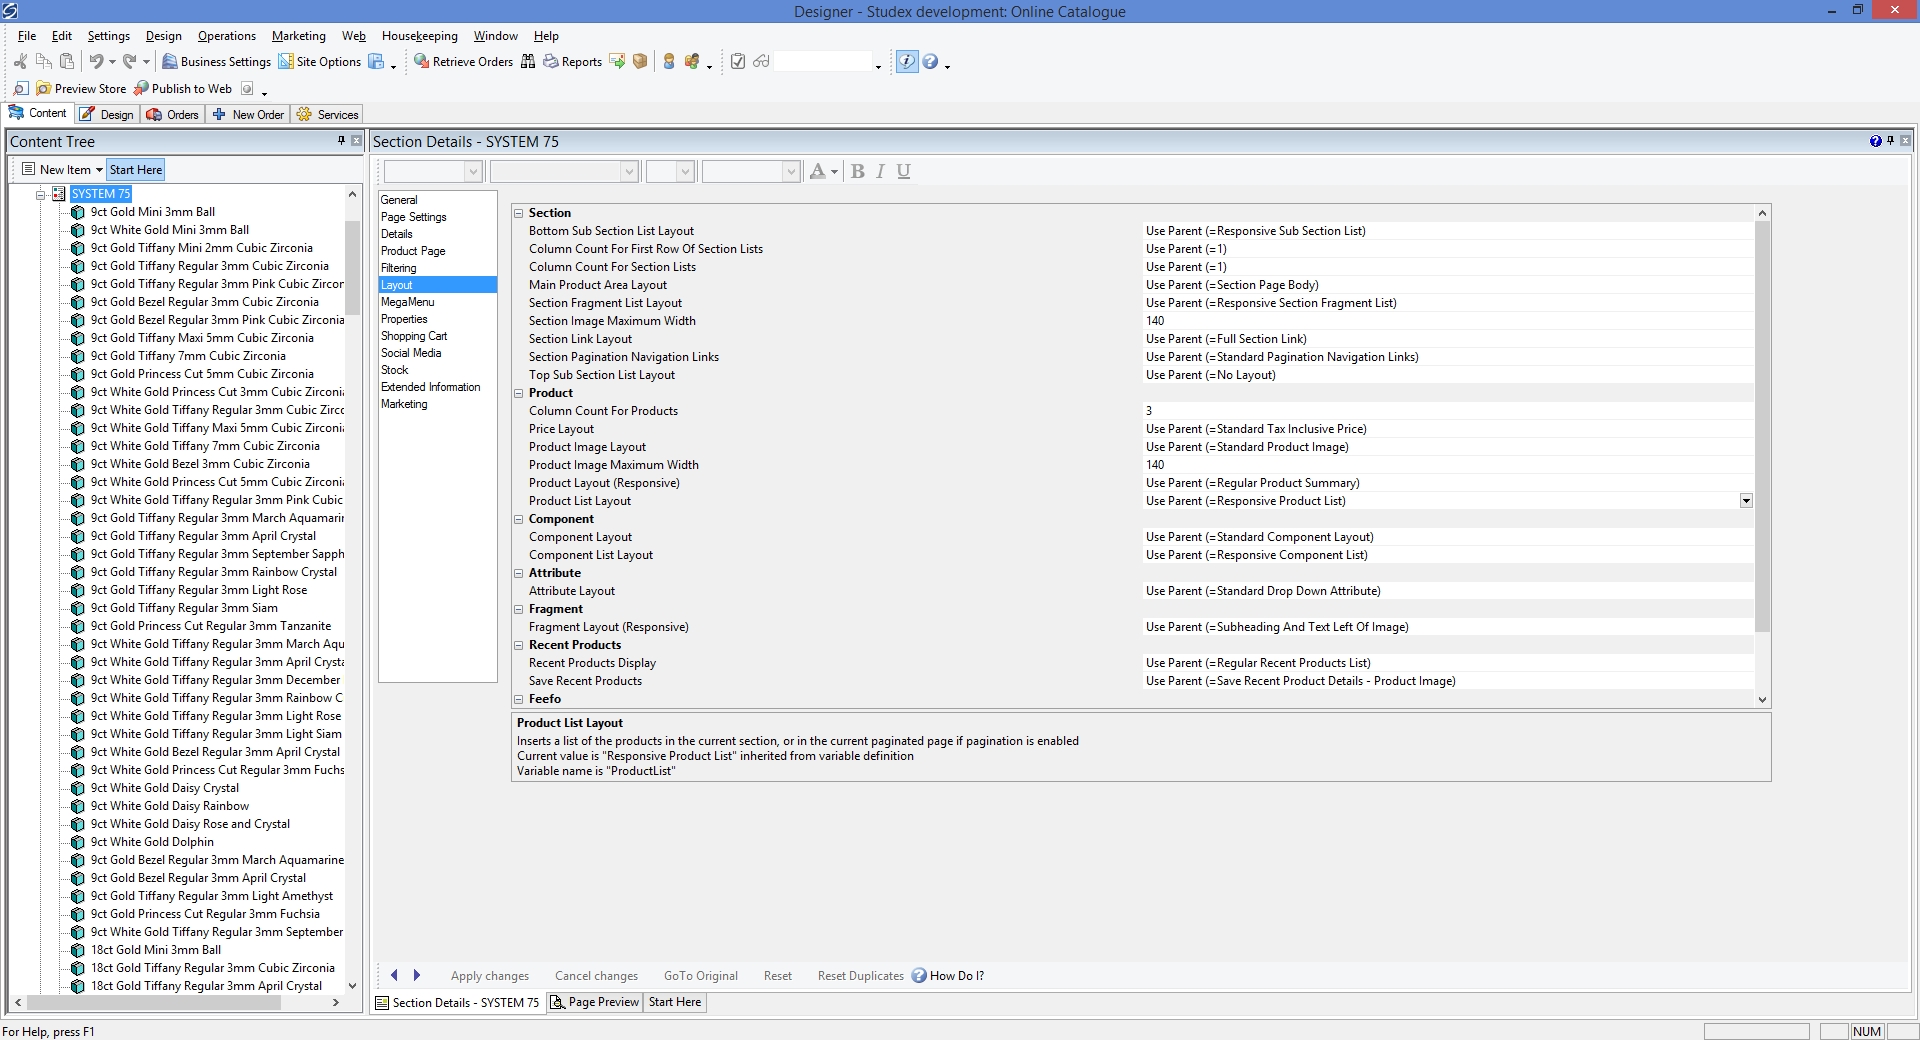Click the binoculars search icon
Viewport: 1920px width, 1040px height.
coord(528,62)
